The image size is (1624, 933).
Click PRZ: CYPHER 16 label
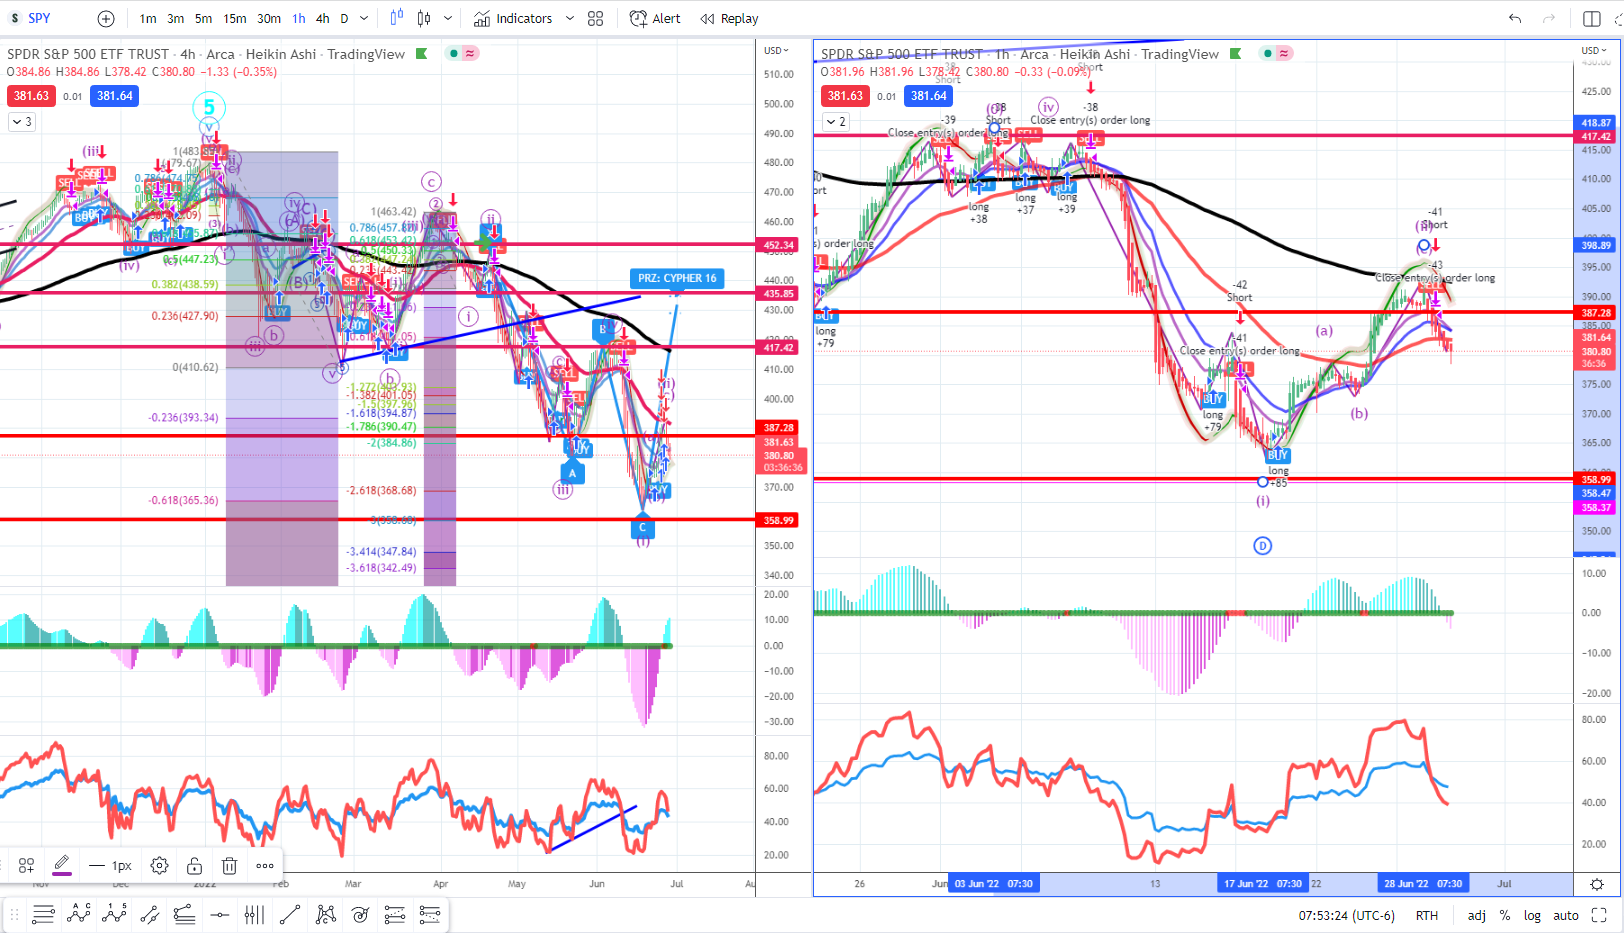(677, 278)
